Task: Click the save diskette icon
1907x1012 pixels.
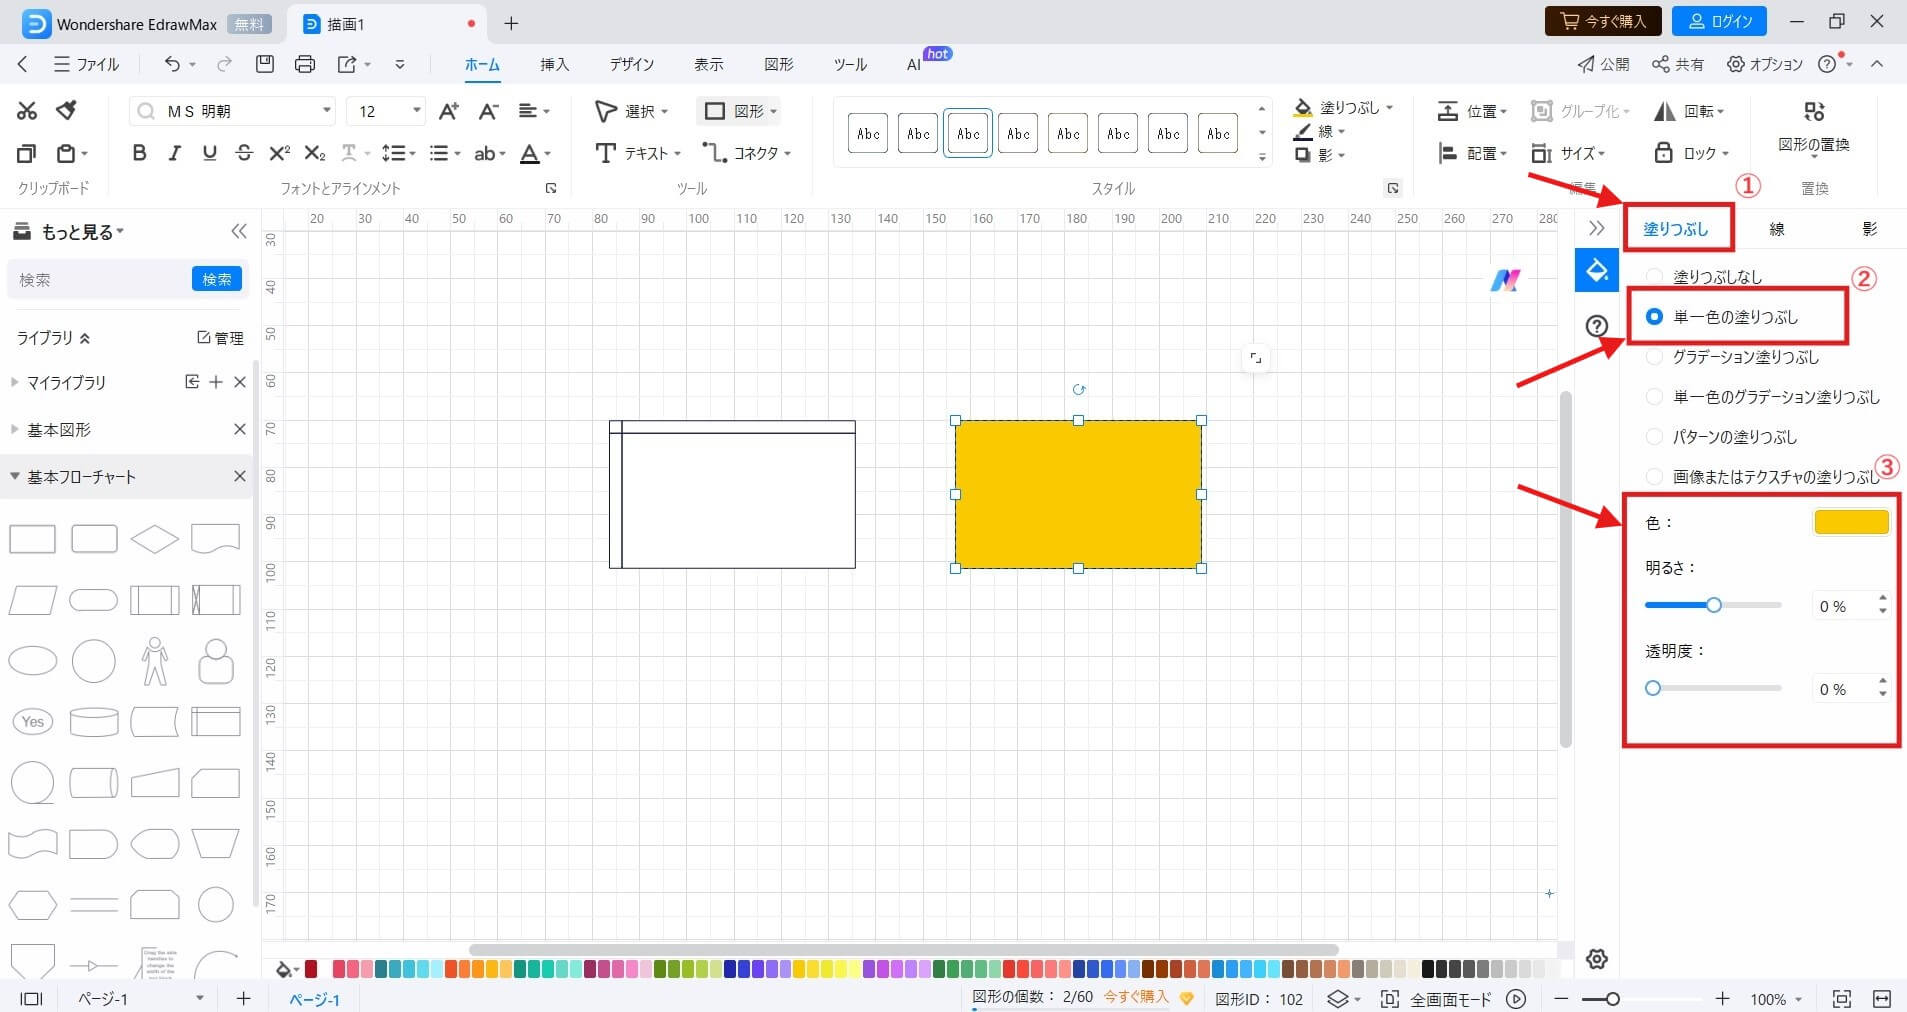Action: [x=264, y=64]
